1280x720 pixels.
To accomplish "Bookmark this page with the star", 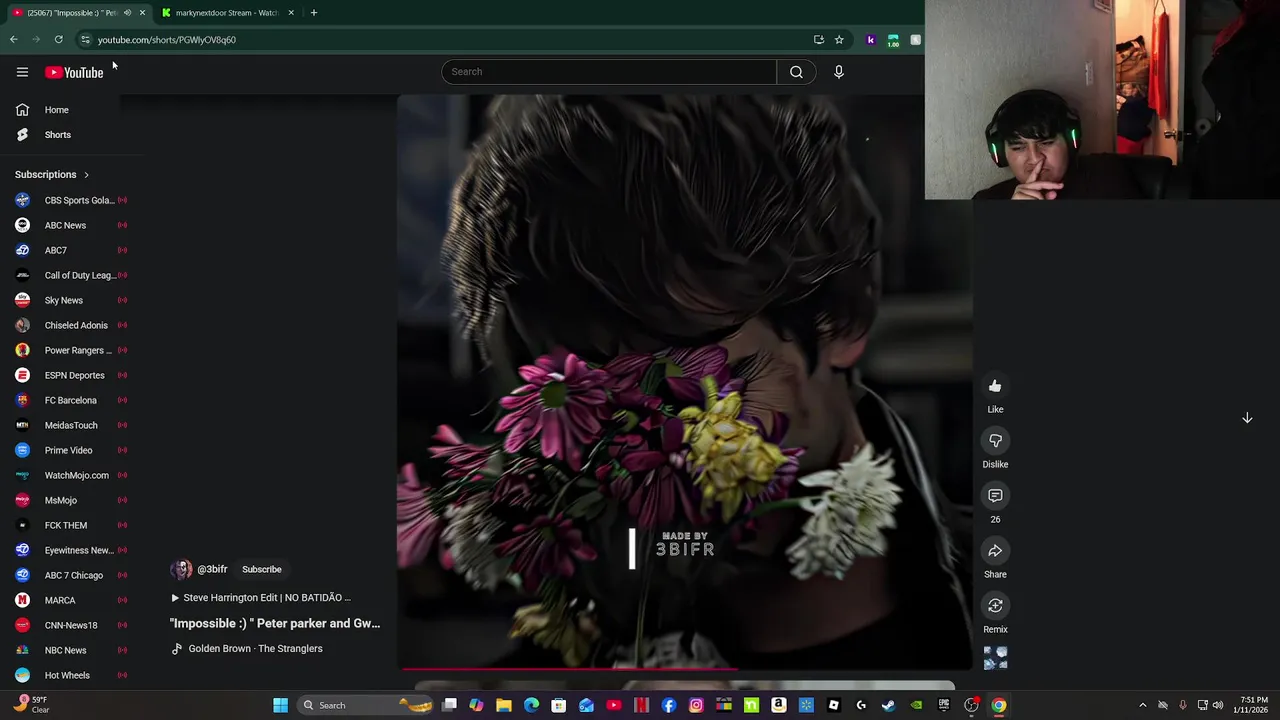I will click(x=839, y=40).
